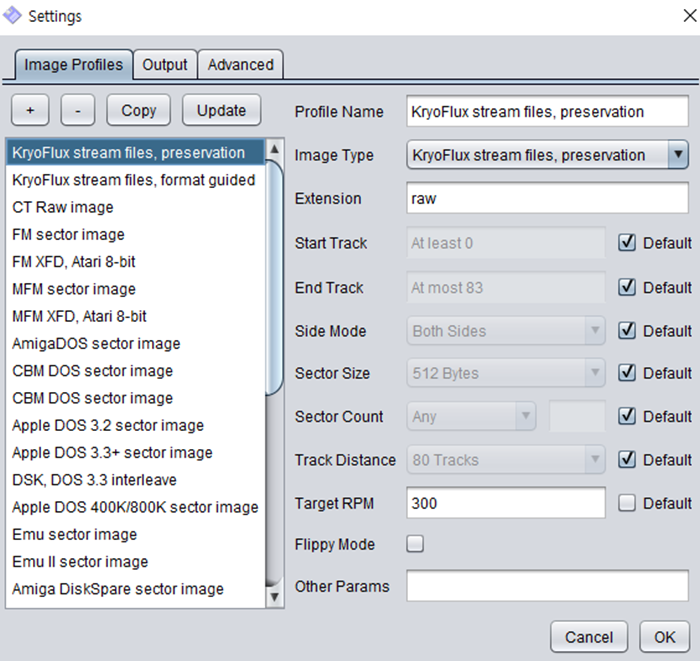Switch to the Advanced tab
700x661 pixels.
[241, 65]
